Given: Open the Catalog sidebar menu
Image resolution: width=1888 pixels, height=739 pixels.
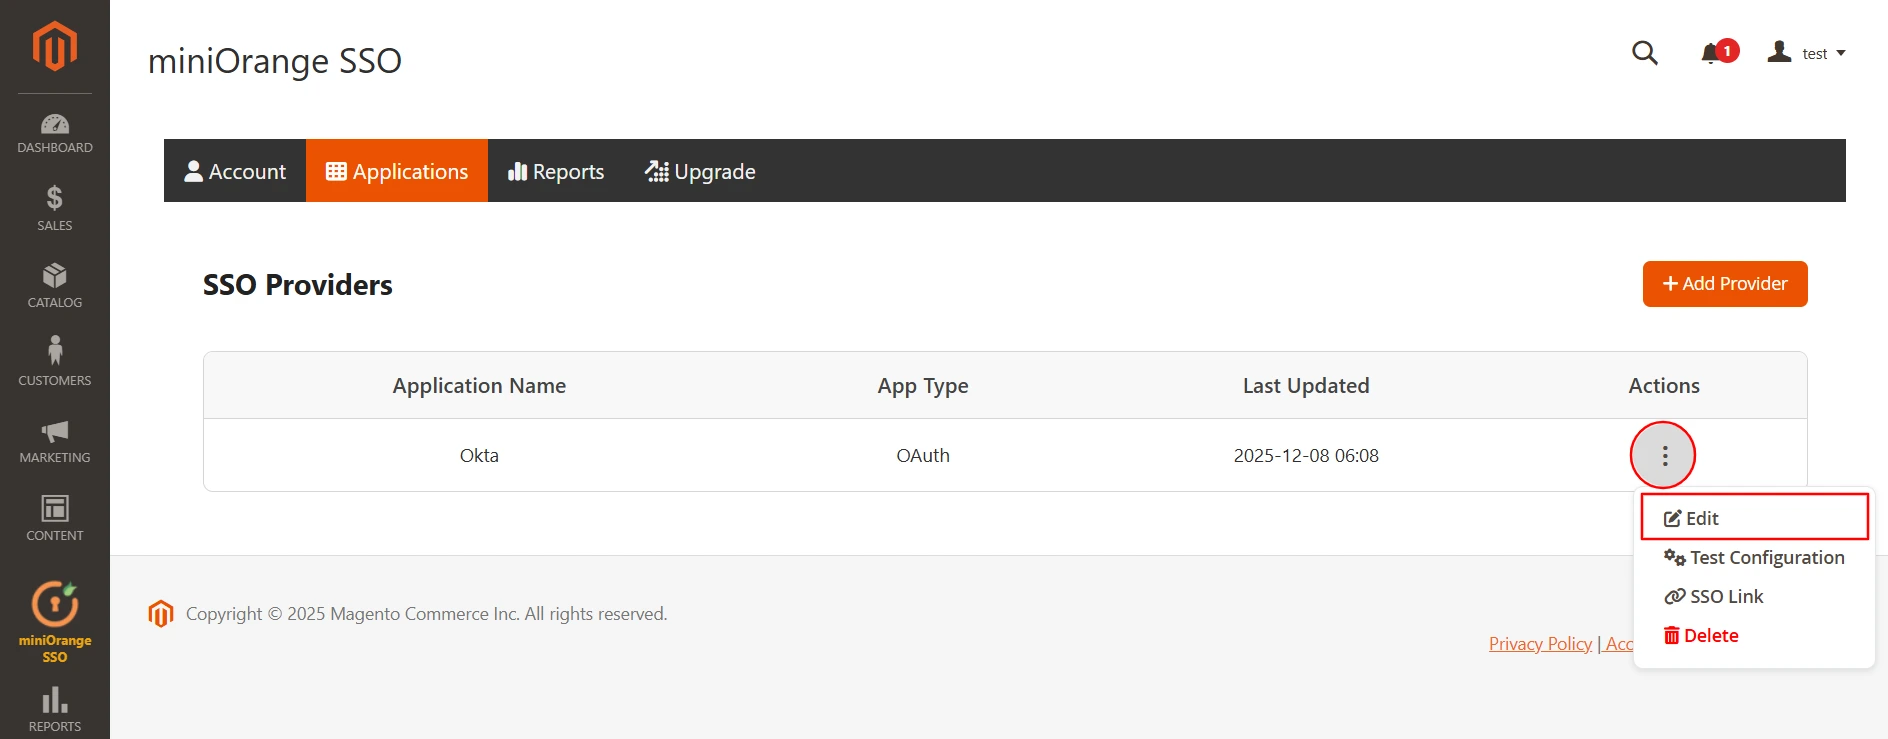Looking at the screenshot, I should [x=55, y=286].
